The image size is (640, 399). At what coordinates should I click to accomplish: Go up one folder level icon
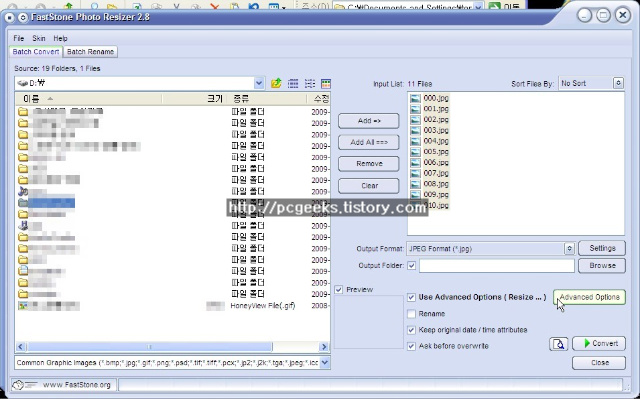tap(276, 84)
